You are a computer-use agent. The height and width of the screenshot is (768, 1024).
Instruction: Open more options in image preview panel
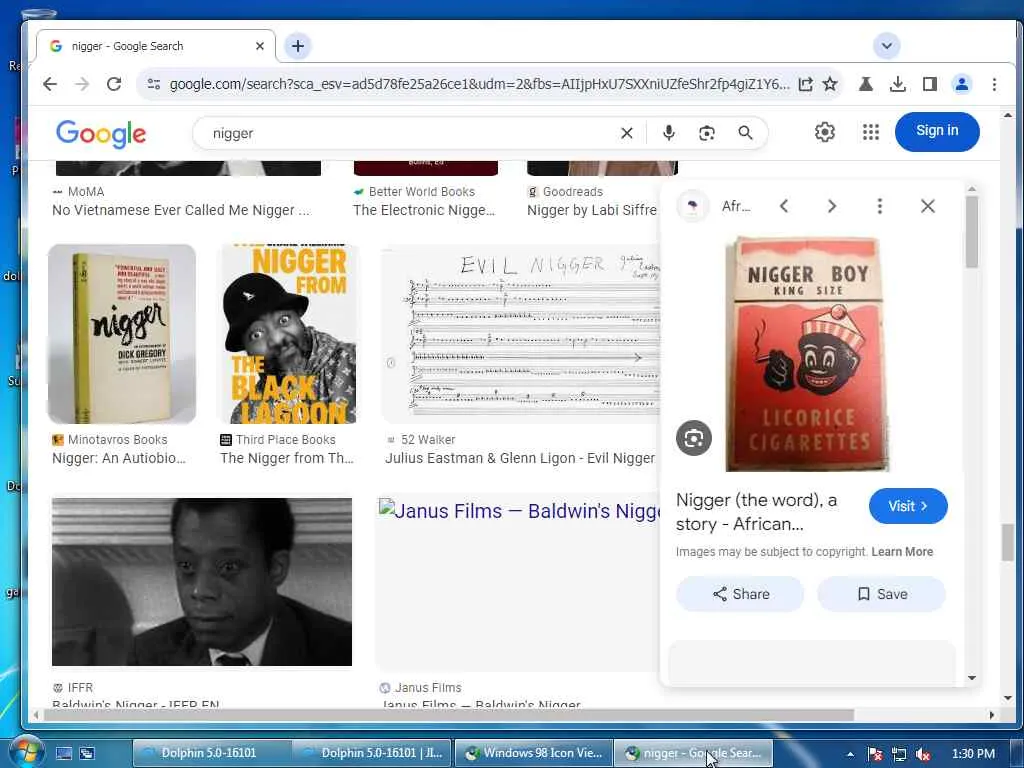880,206
